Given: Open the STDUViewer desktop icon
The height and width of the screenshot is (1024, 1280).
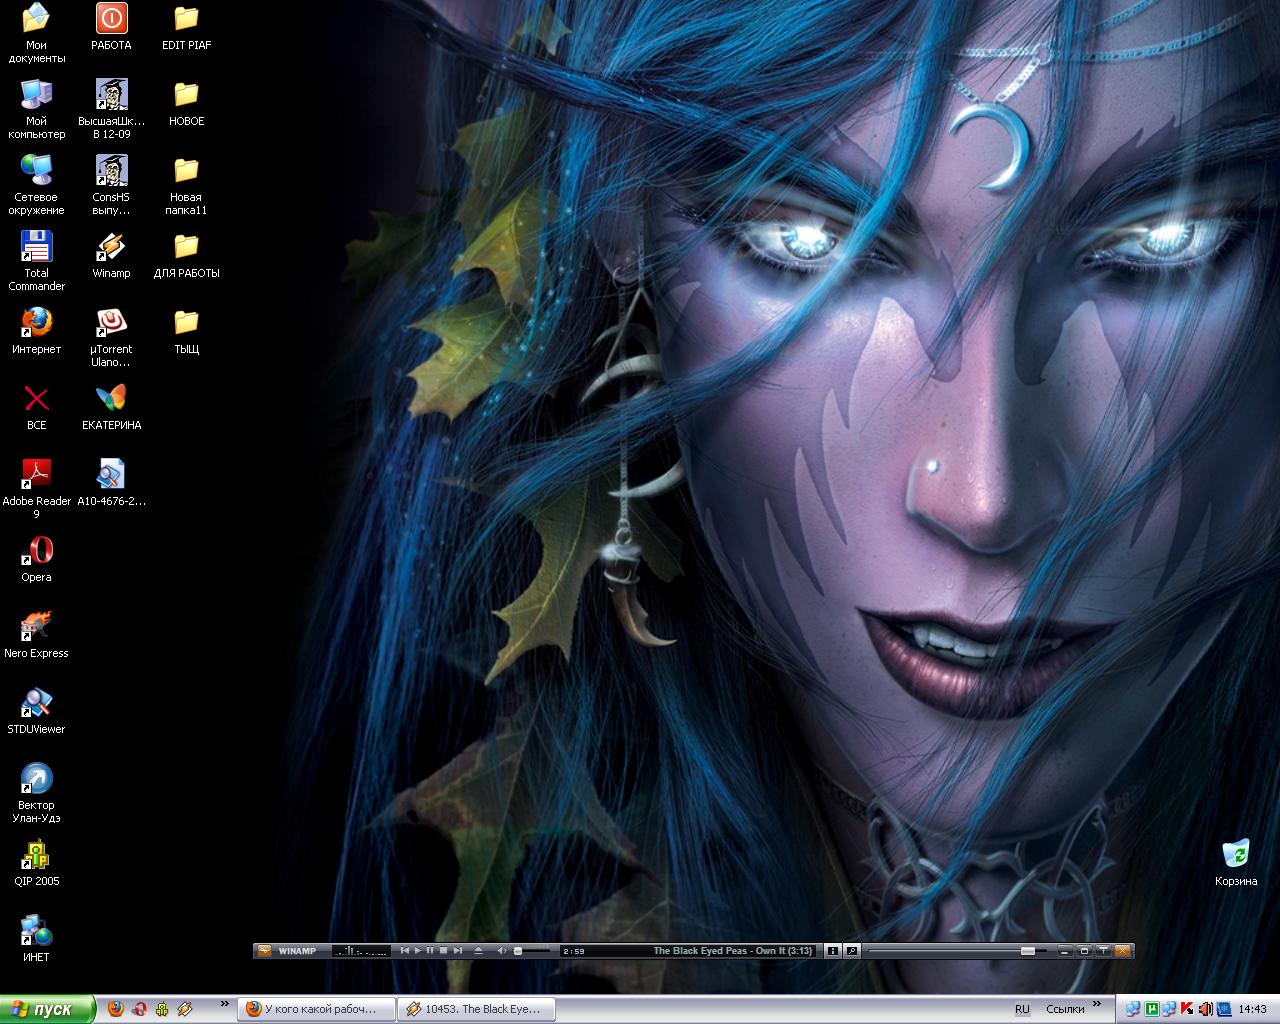Looking at the screenshot, I should pos(36,704).
